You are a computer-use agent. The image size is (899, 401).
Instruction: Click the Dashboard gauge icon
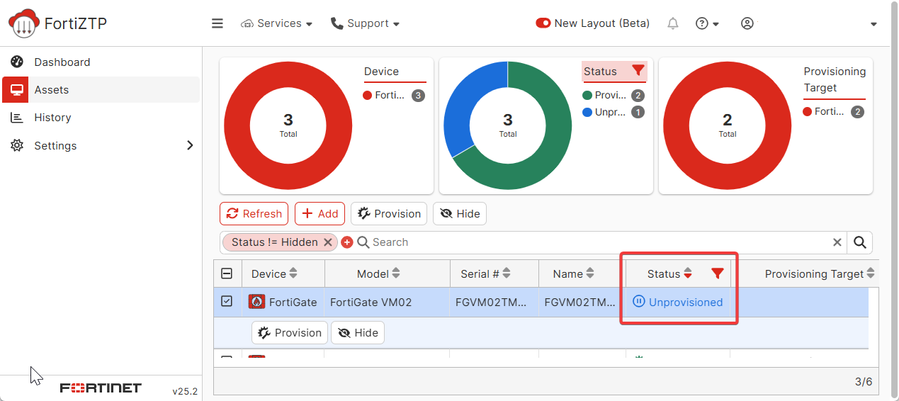pyautogui.click(x=17, y=62)
